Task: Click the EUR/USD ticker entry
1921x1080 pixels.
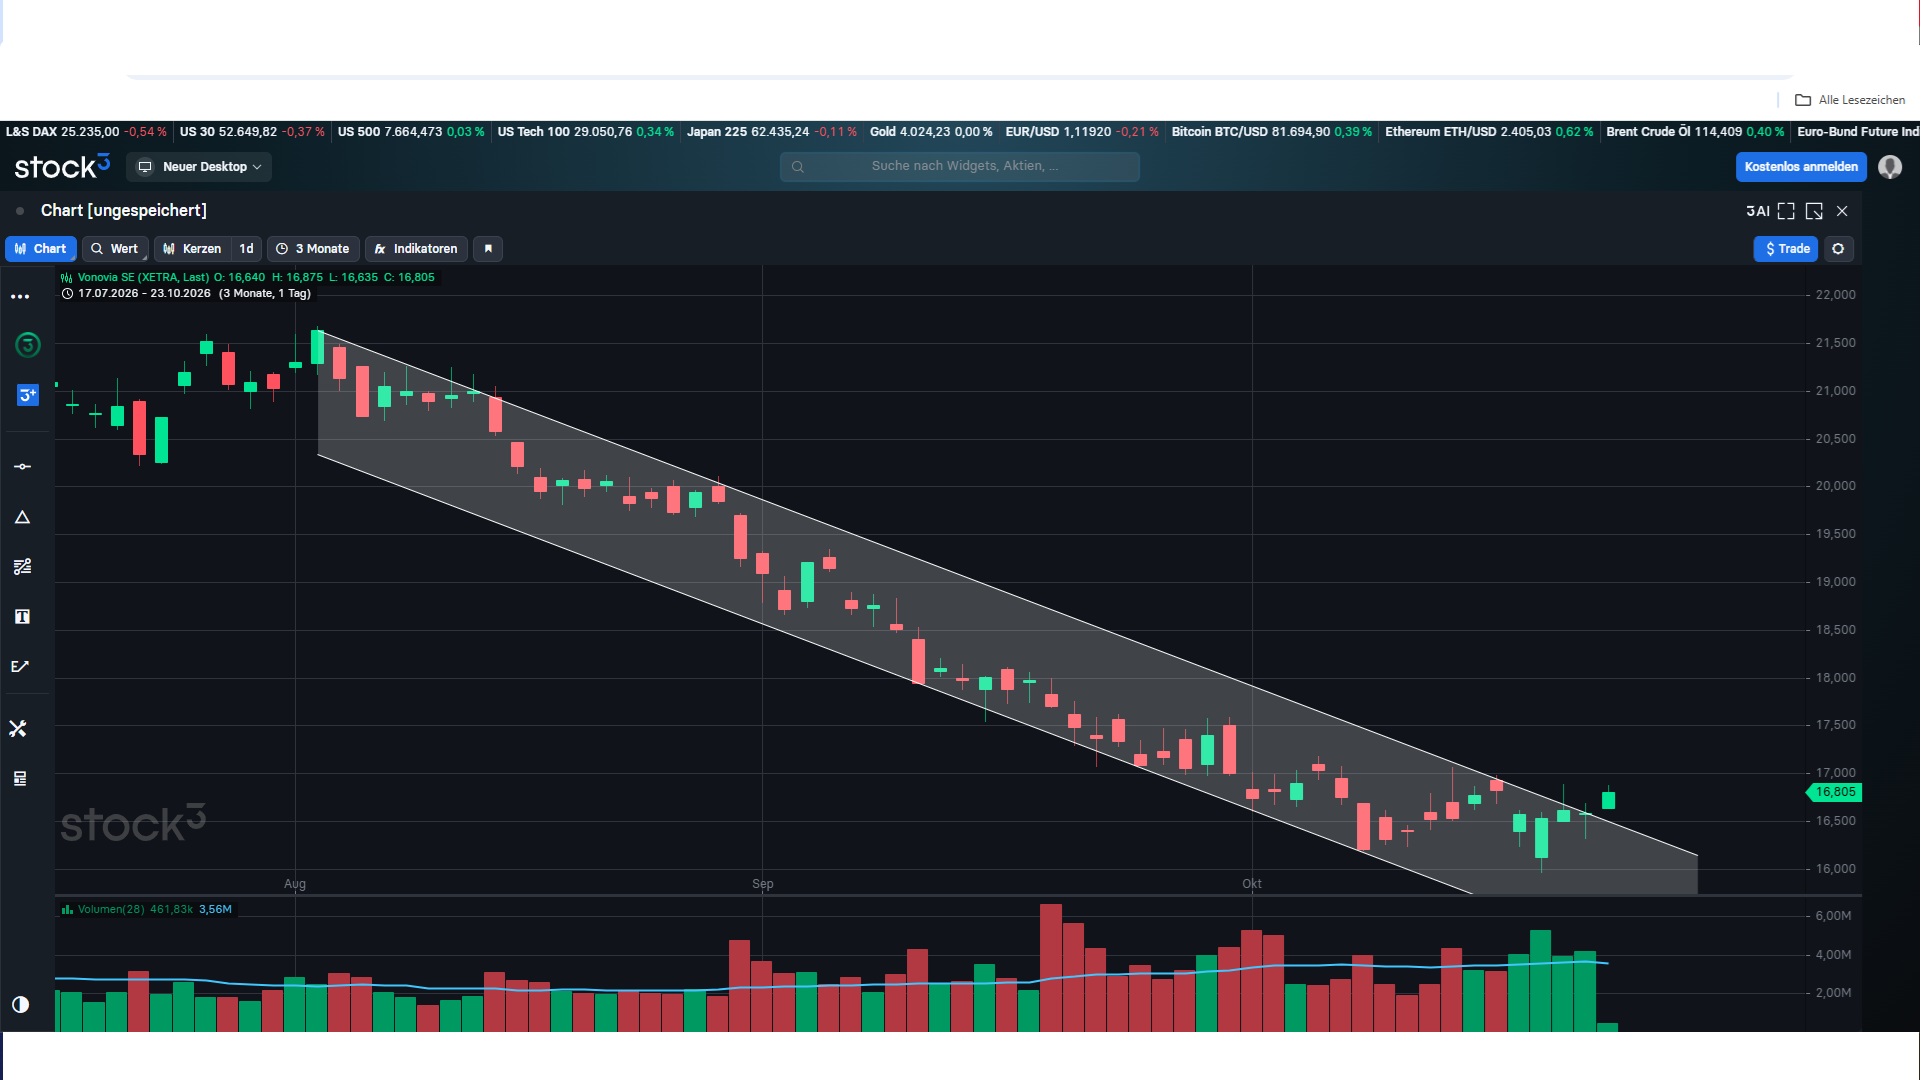Action: (x=1082, y=132)
